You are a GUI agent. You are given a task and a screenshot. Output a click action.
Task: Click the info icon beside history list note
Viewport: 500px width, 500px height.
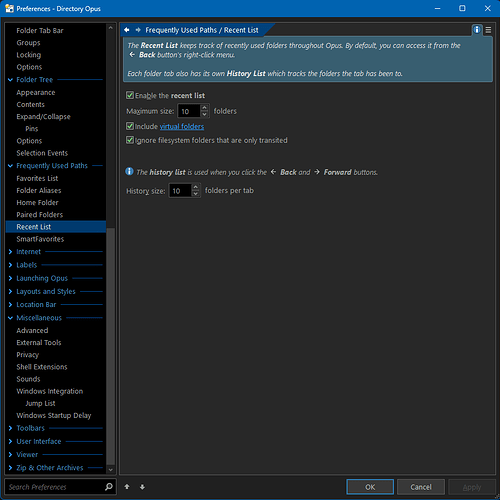(129, 171)
